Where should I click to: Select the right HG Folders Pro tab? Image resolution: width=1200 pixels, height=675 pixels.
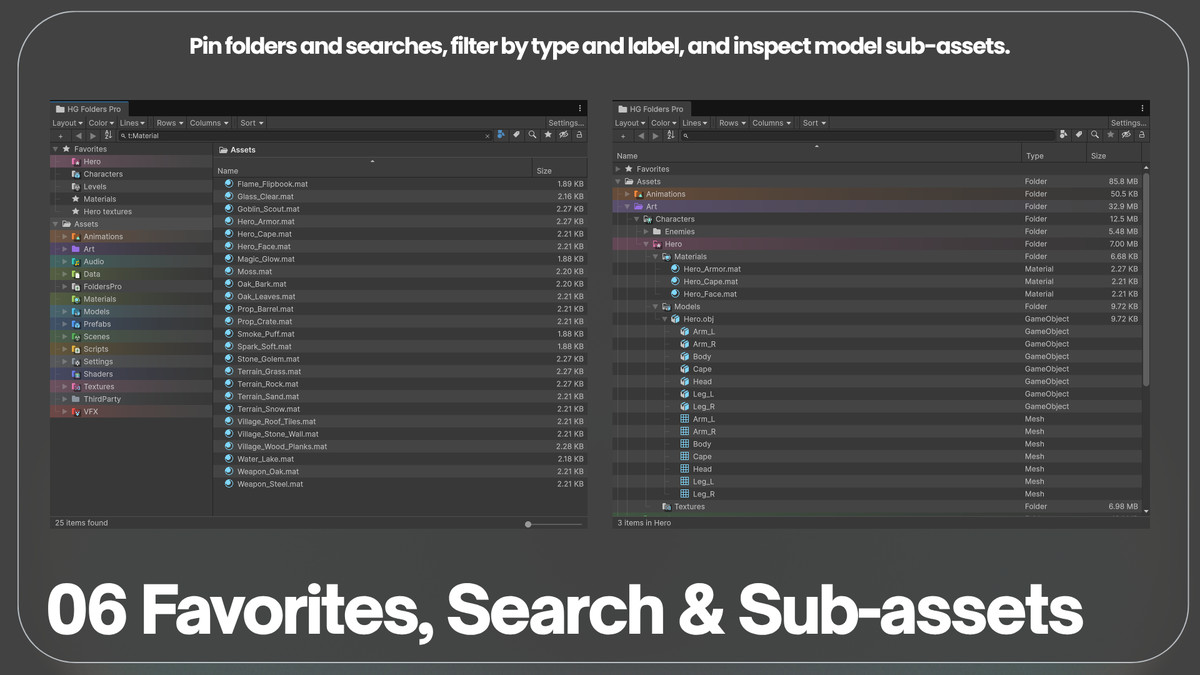651,108
